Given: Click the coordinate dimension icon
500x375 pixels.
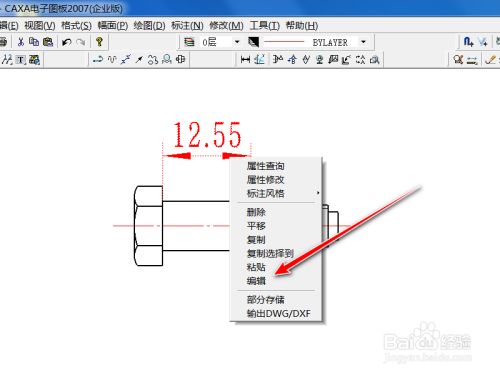Looking at the screenshot, I should tap(259, 60).
